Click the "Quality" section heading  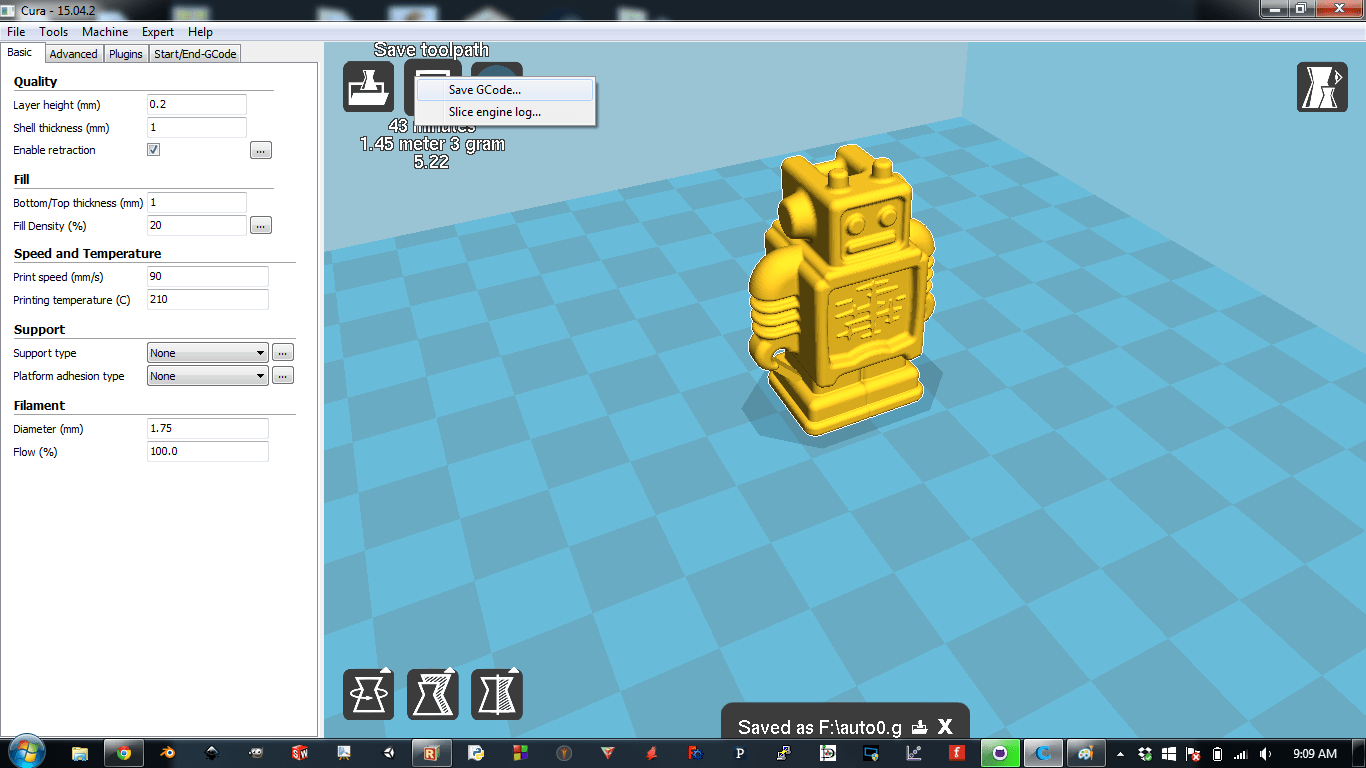click(x=35, y=82)
